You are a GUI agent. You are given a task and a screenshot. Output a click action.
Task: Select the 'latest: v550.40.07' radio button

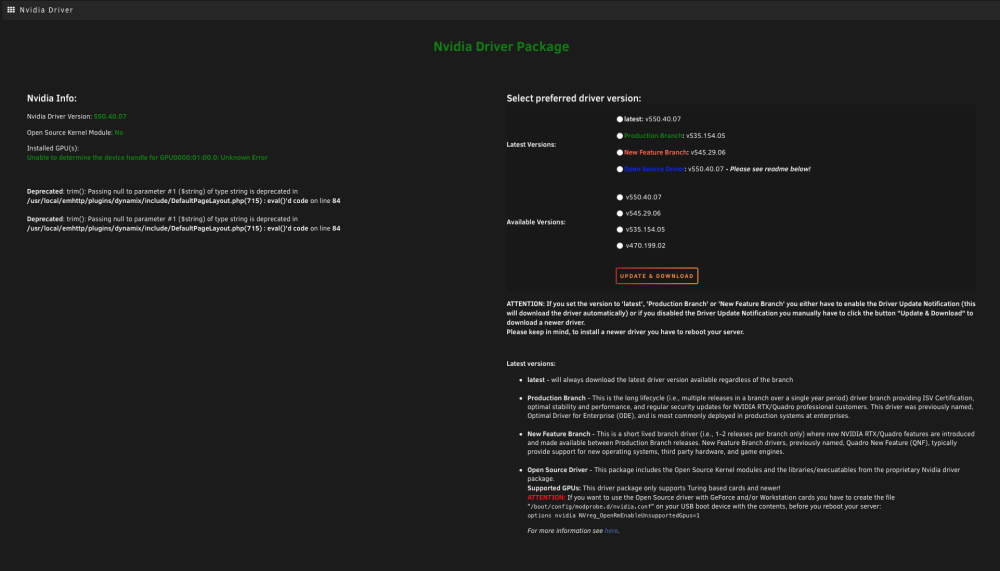click(619, 119)
